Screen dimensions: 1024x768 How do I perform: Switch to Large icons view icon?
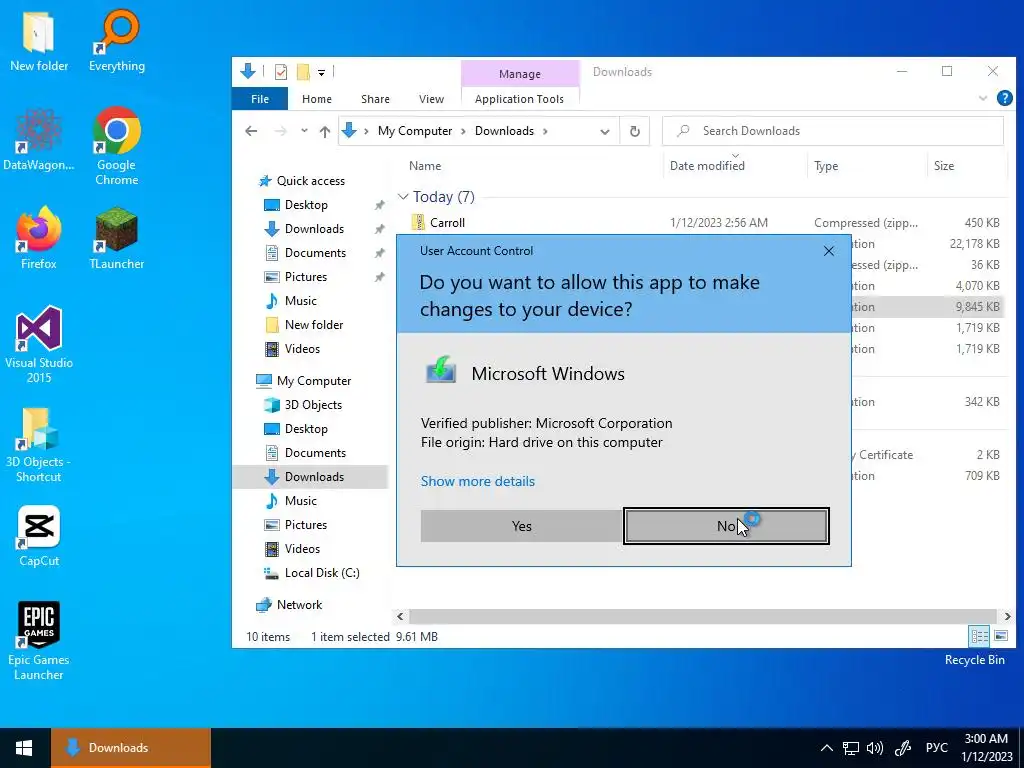[x=1000, y=635]
